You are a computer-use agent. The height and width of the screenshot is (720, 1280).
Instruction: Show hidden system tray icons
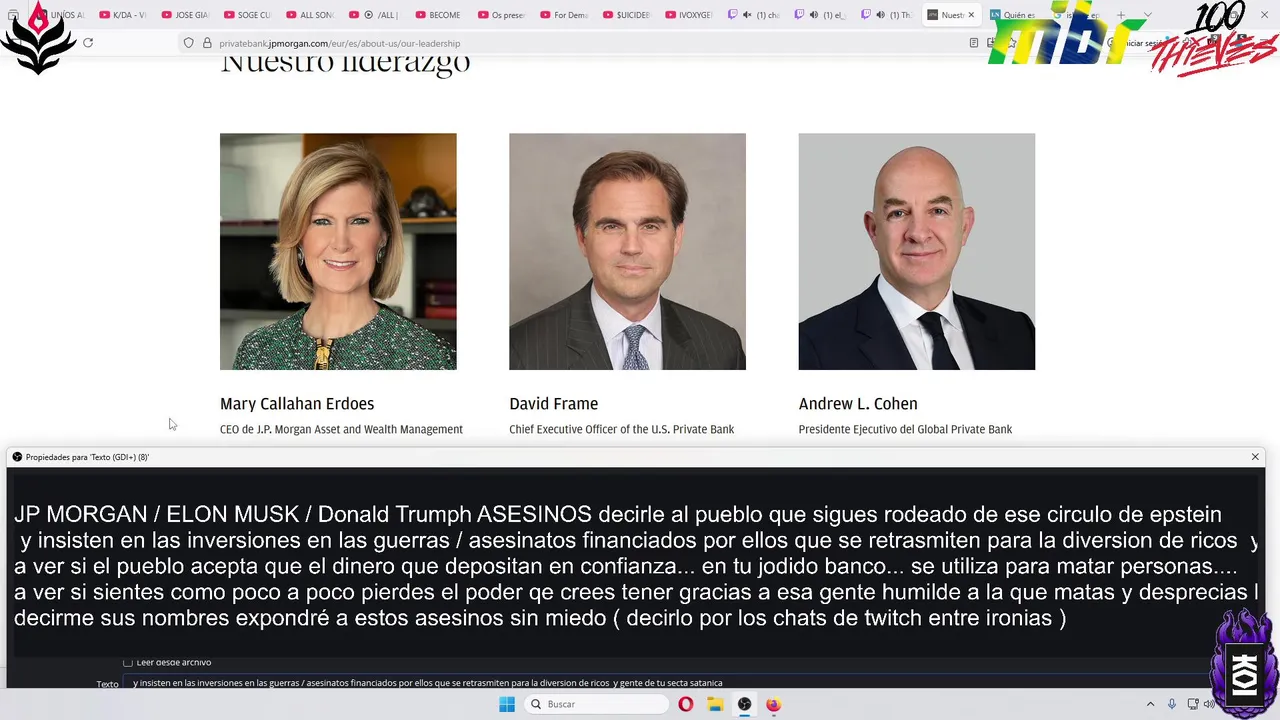(1150, 704)
